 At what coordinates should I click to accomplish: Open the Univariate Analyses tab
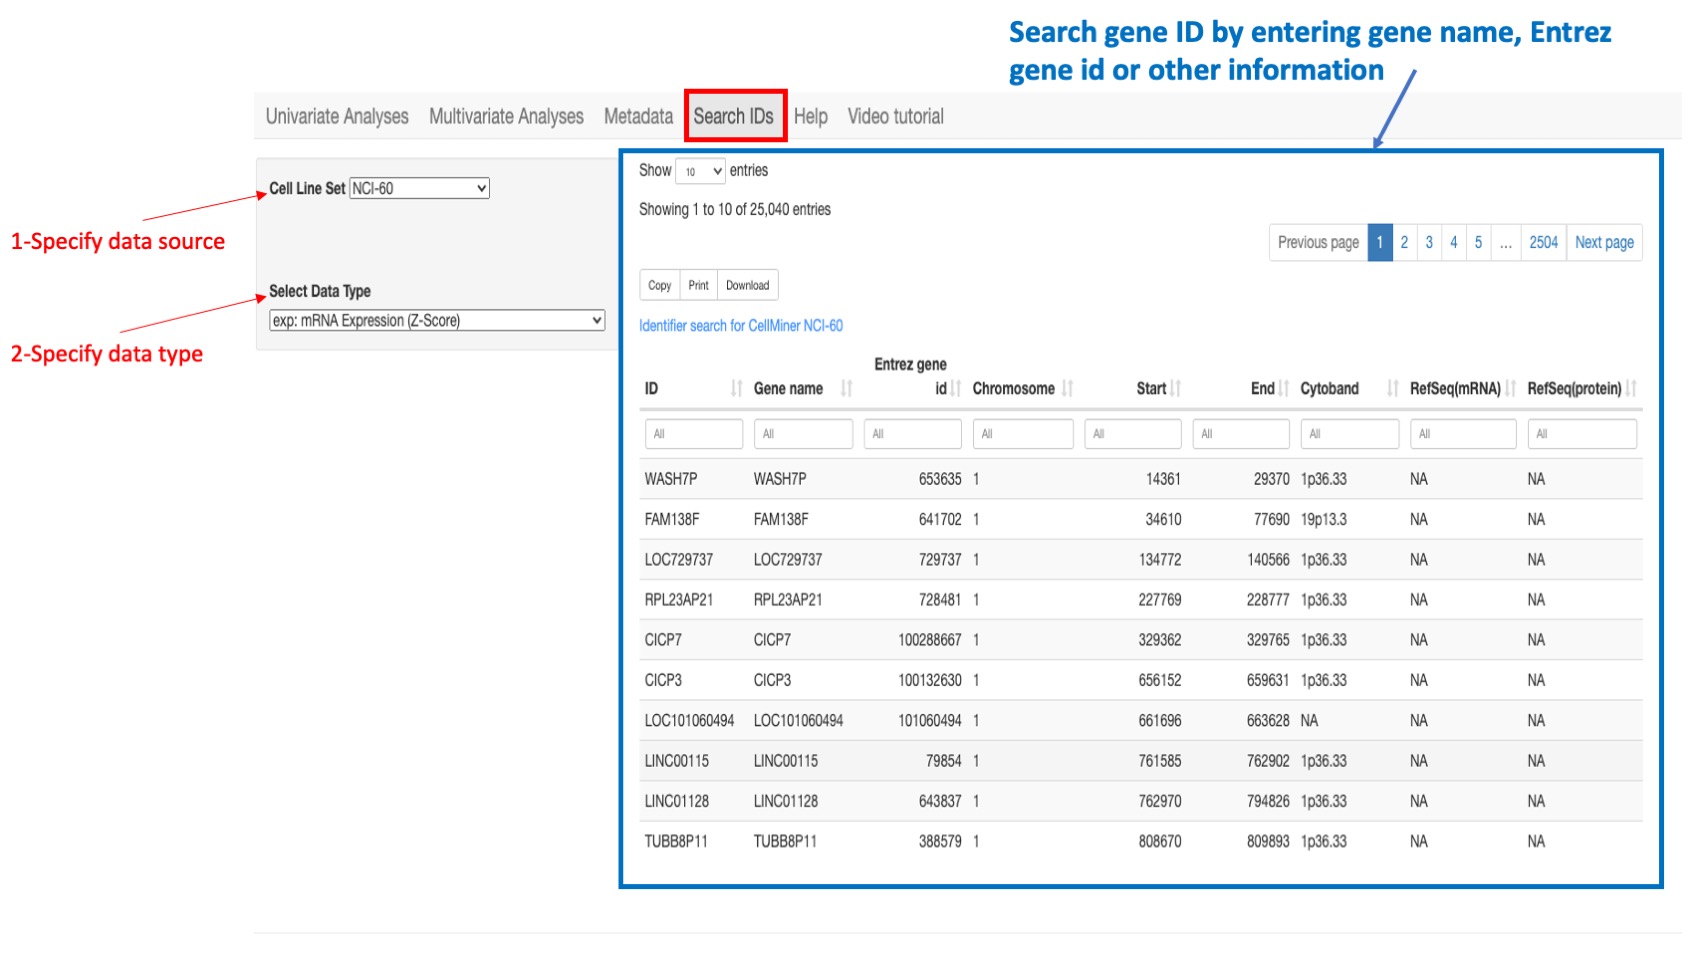pos(336,116)
